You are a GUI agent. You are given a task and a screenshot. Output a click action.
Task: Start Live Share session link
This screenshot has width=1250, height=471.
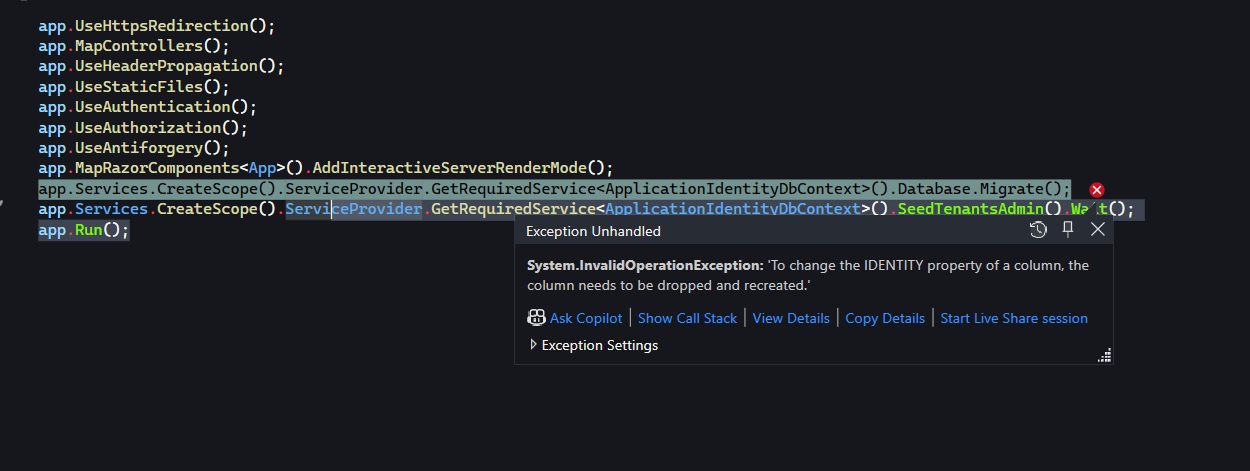coord(1014,318)
